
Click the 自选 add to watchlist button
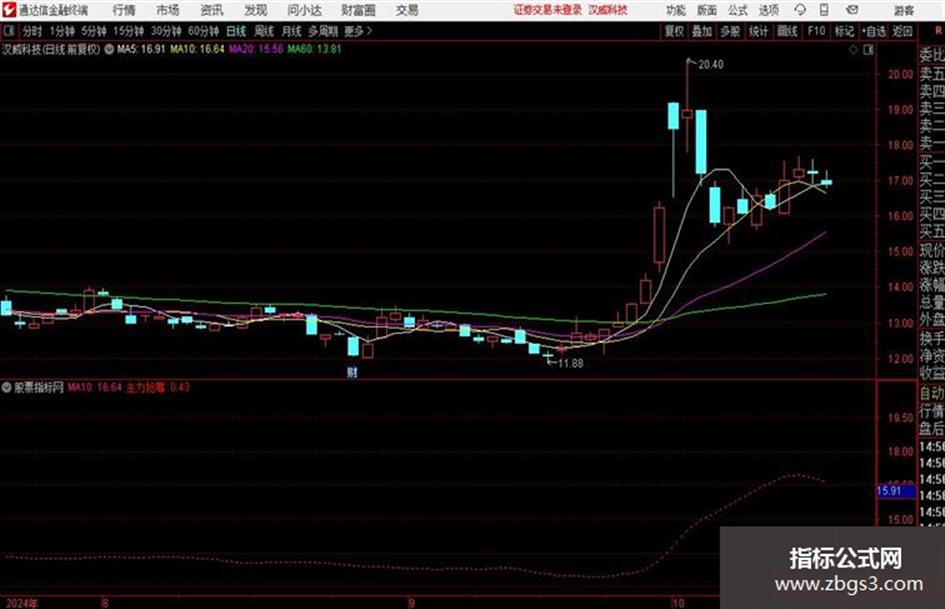coord(873,31)
